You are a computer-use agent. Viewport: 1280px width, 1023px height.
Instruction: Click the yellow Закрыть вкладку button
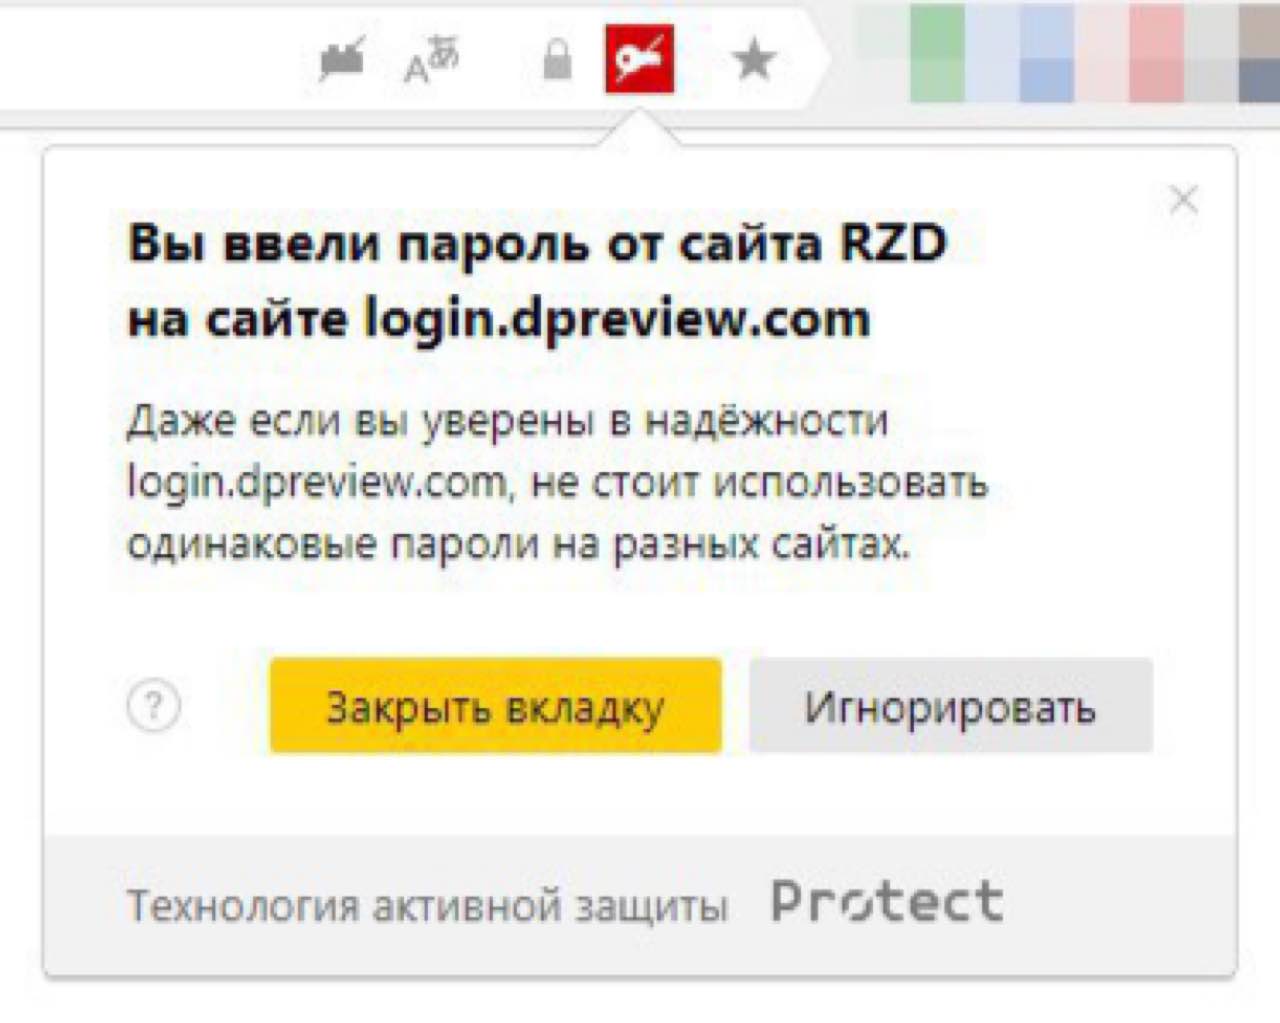click(x=496, y=706)
